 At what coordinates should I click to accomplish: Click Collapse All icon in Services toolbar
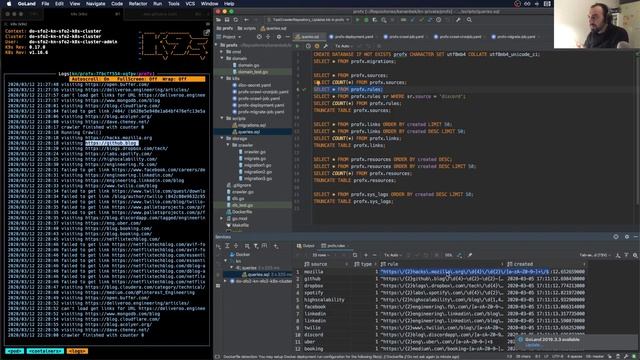point(236,246)
